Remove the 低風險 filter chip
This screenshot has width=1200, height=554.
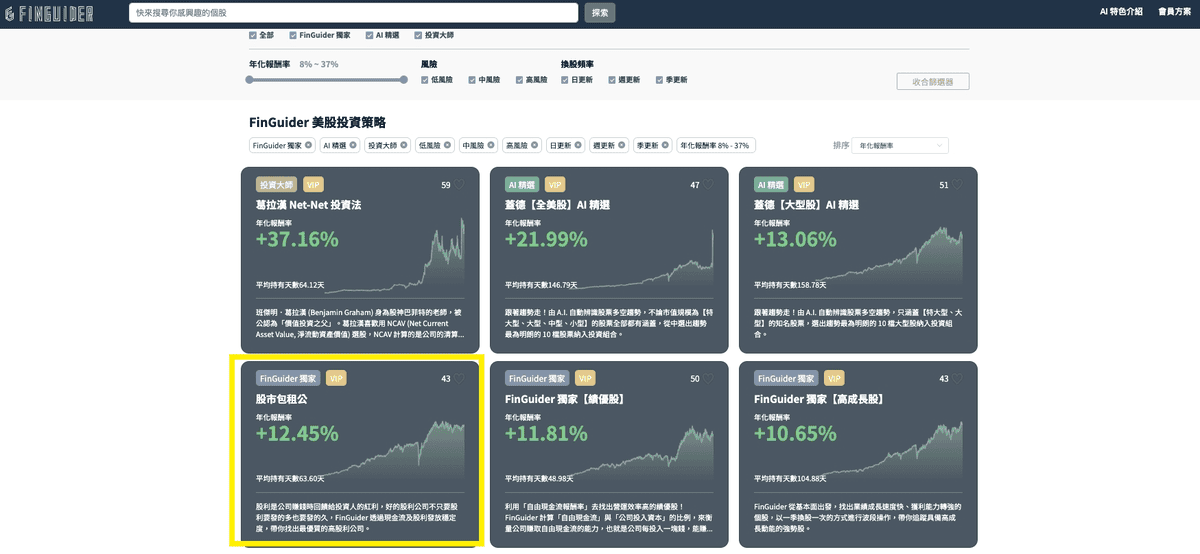(448, 145)
